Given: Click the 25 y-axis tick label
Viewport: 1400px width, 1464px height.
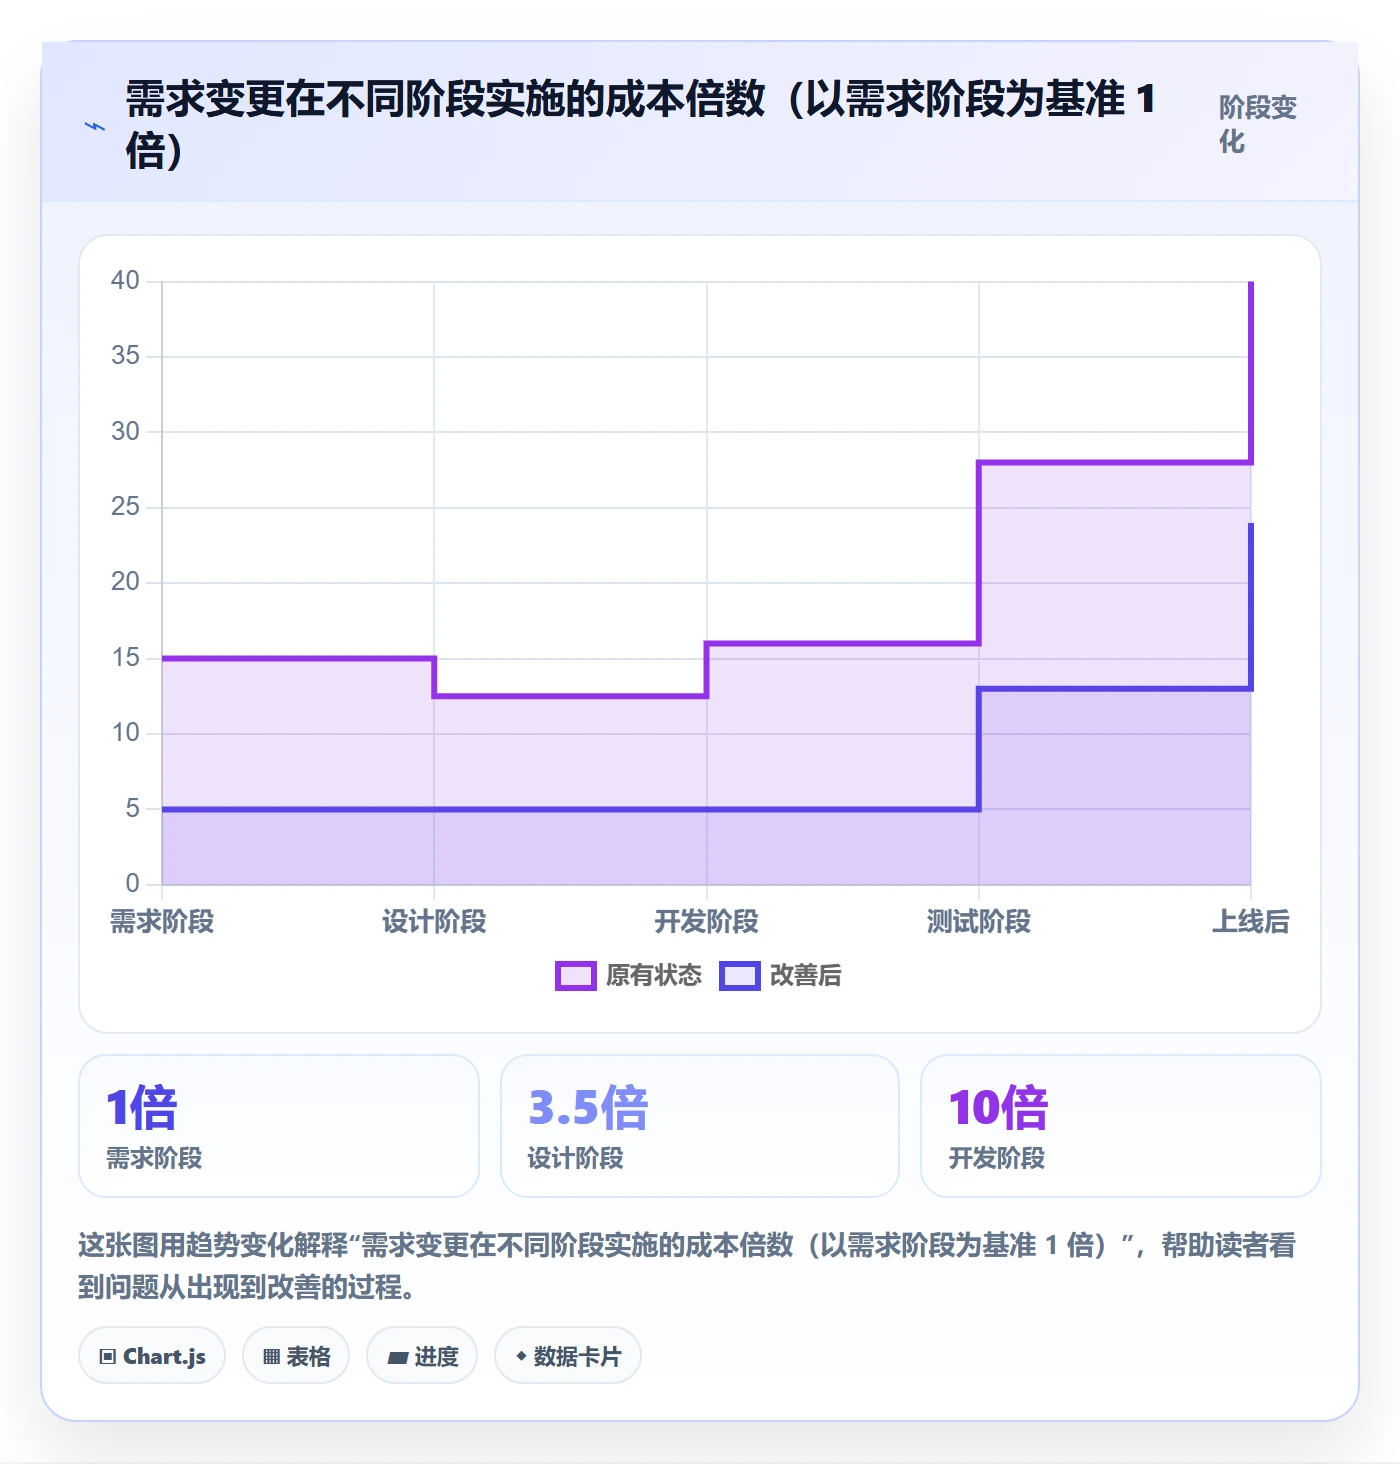Looking at the screenshot, I should (125, 507).
